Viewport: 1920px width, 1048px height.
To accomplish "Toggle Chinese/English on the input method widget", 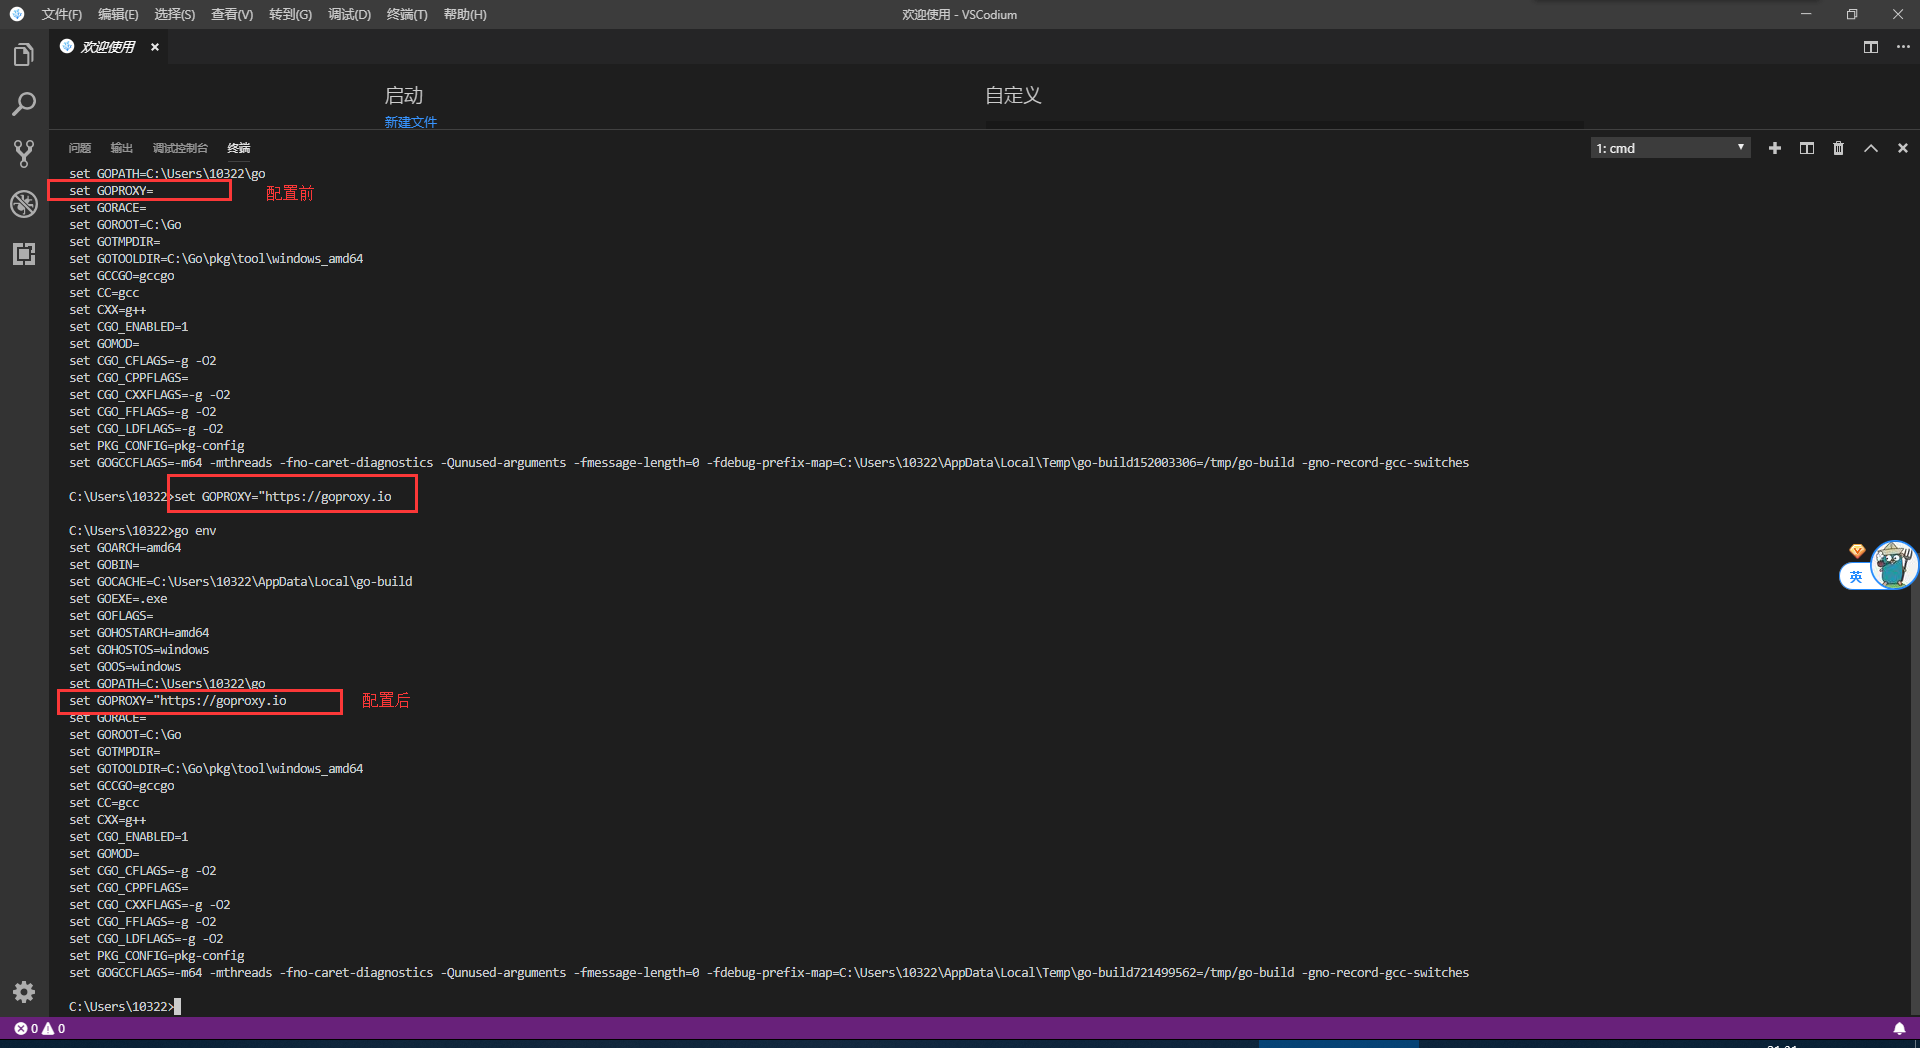I will click(1856, 576).
